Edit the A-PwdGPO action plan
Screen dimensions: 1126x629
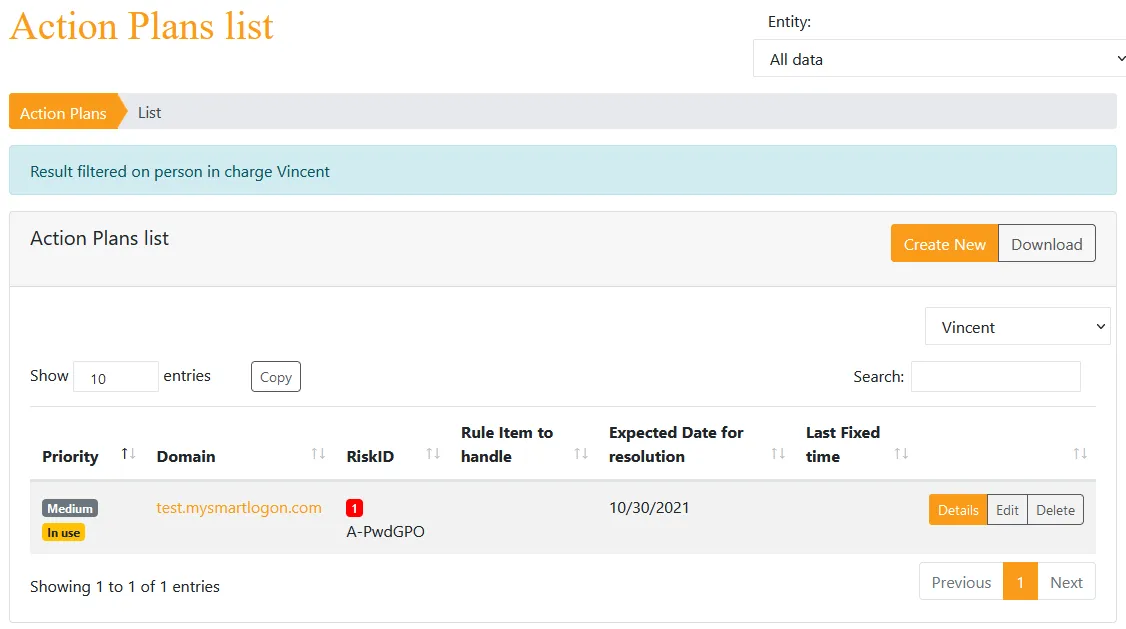point(1007,510)
